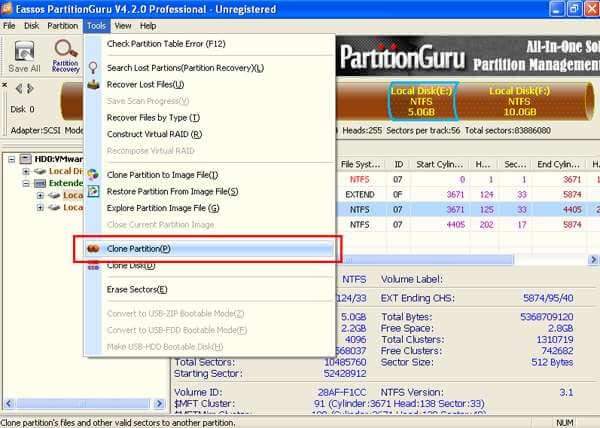Select the EXTEND partition row
The width and height of the screenshot is (600, 428).
pos(468,194)
